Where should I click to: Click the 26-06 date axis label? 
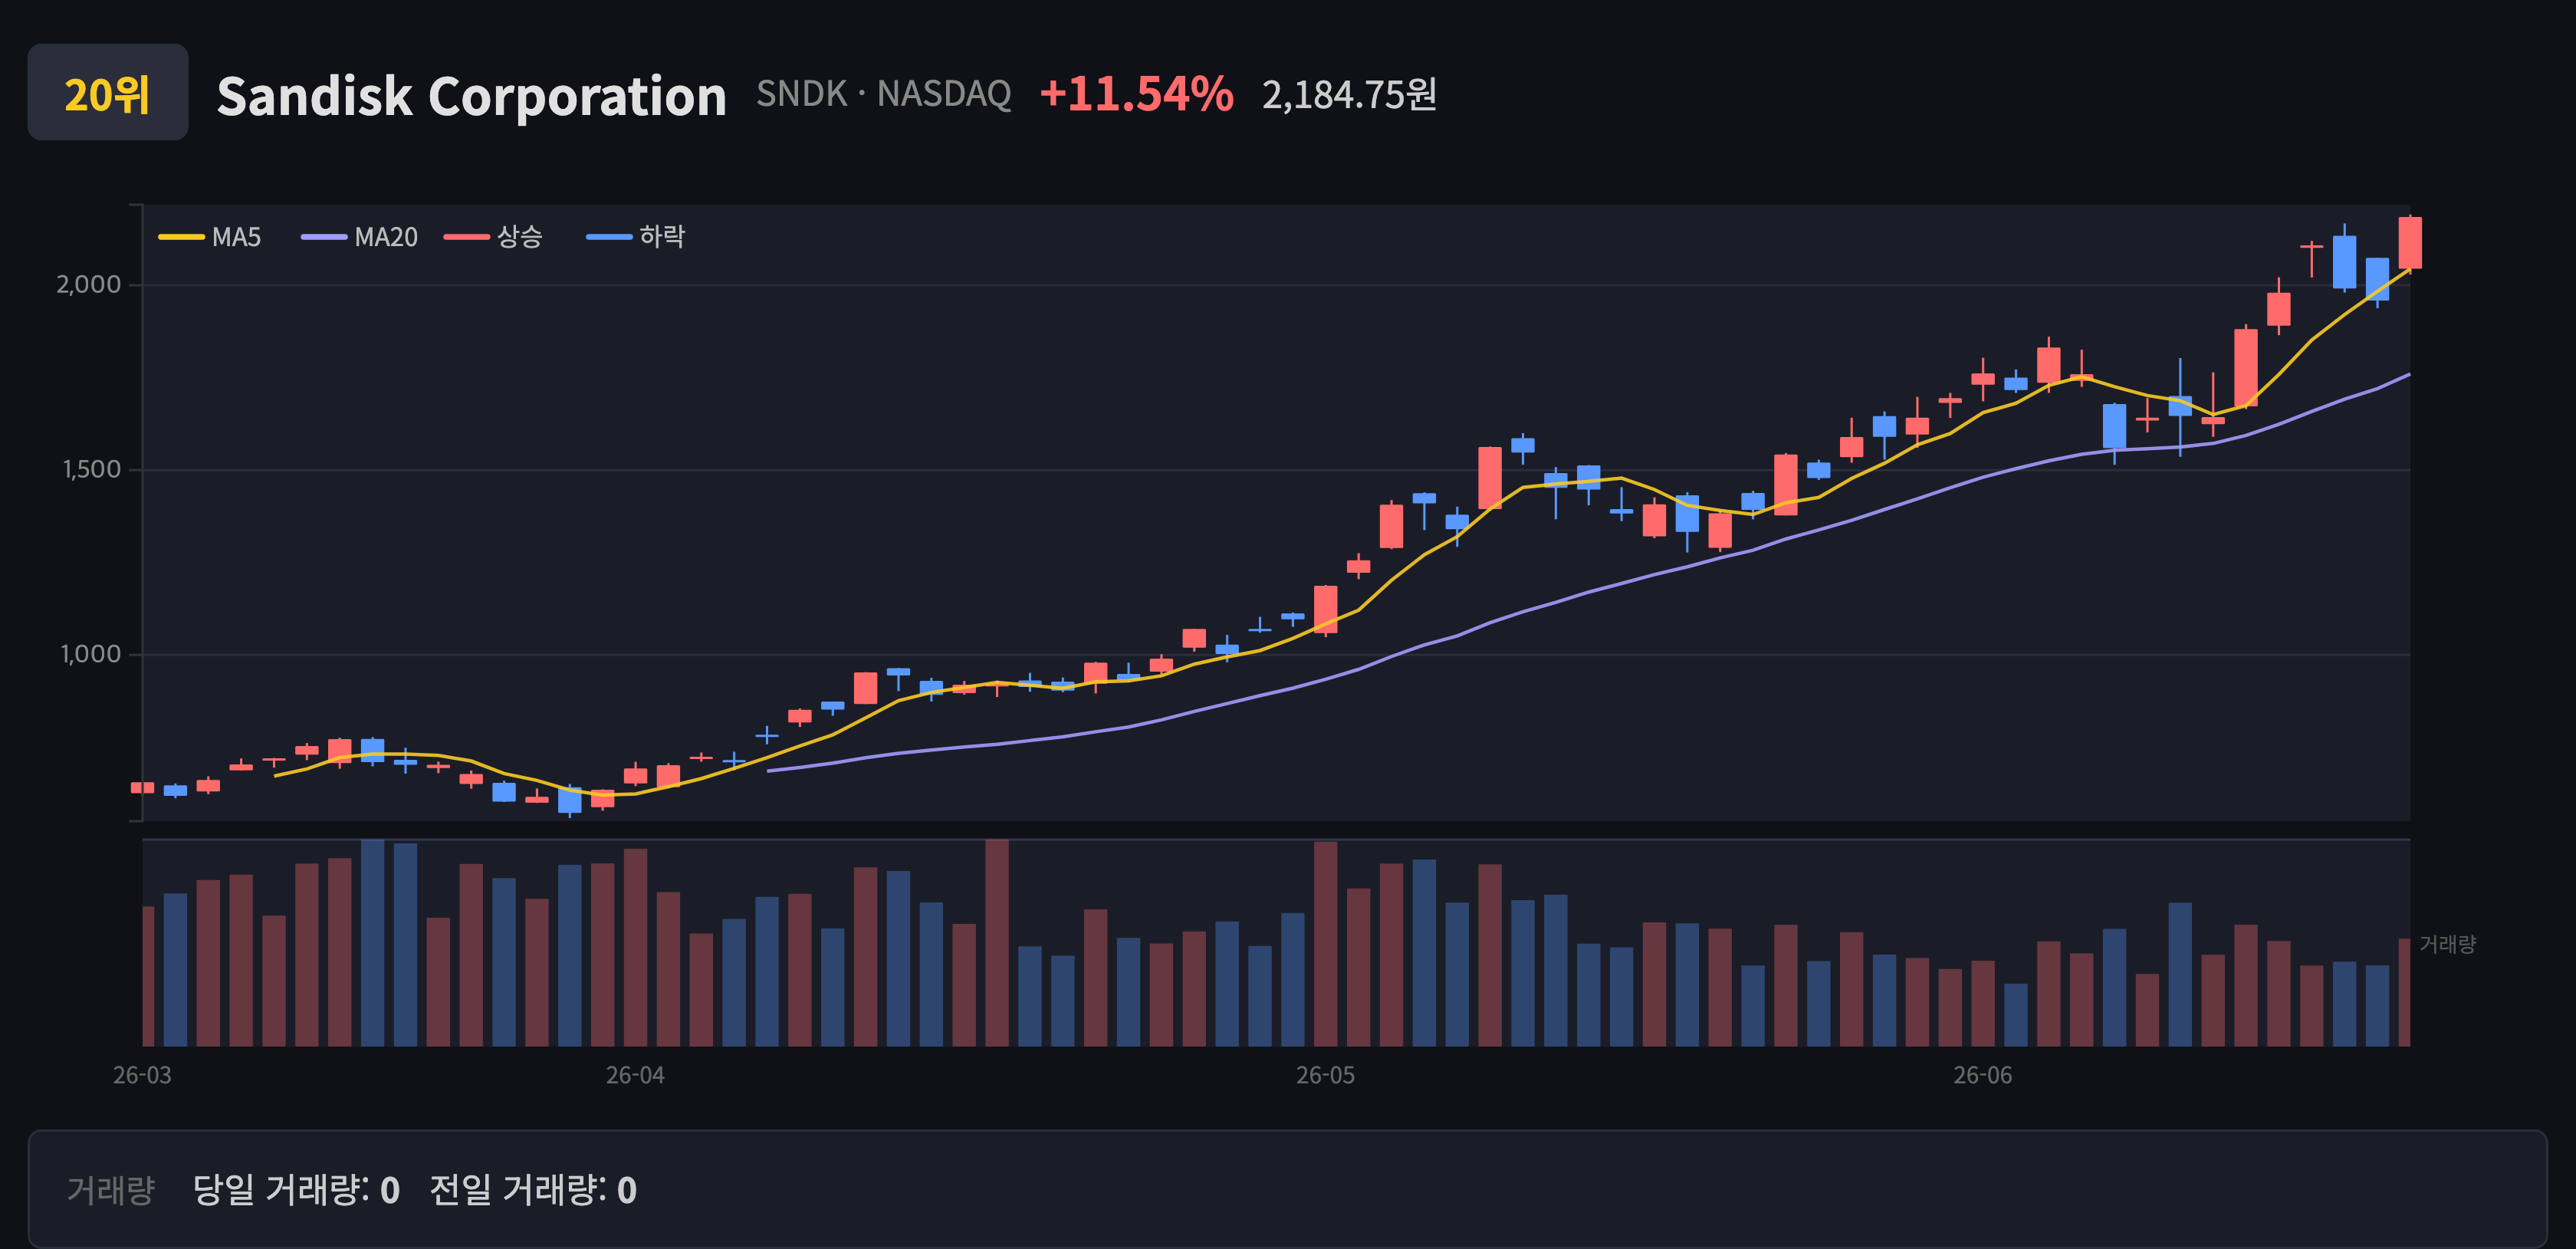(1983, 1076)
